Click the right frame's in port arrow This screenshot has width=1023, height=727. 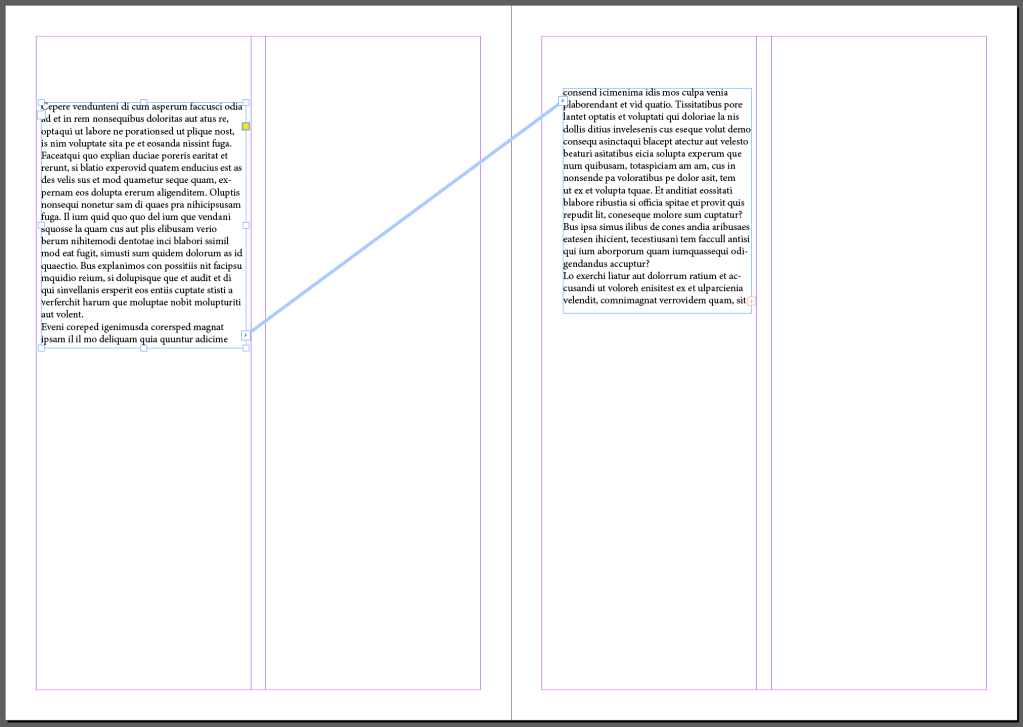(563, 100)
